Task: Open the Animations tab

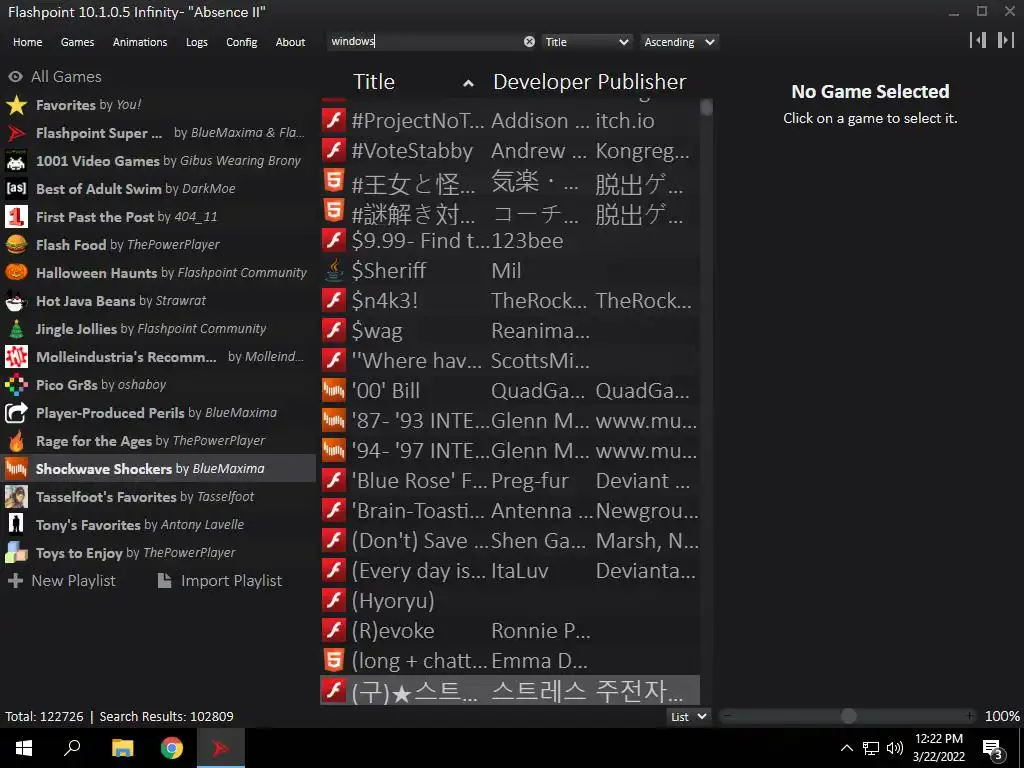Action: click(140, 42)
